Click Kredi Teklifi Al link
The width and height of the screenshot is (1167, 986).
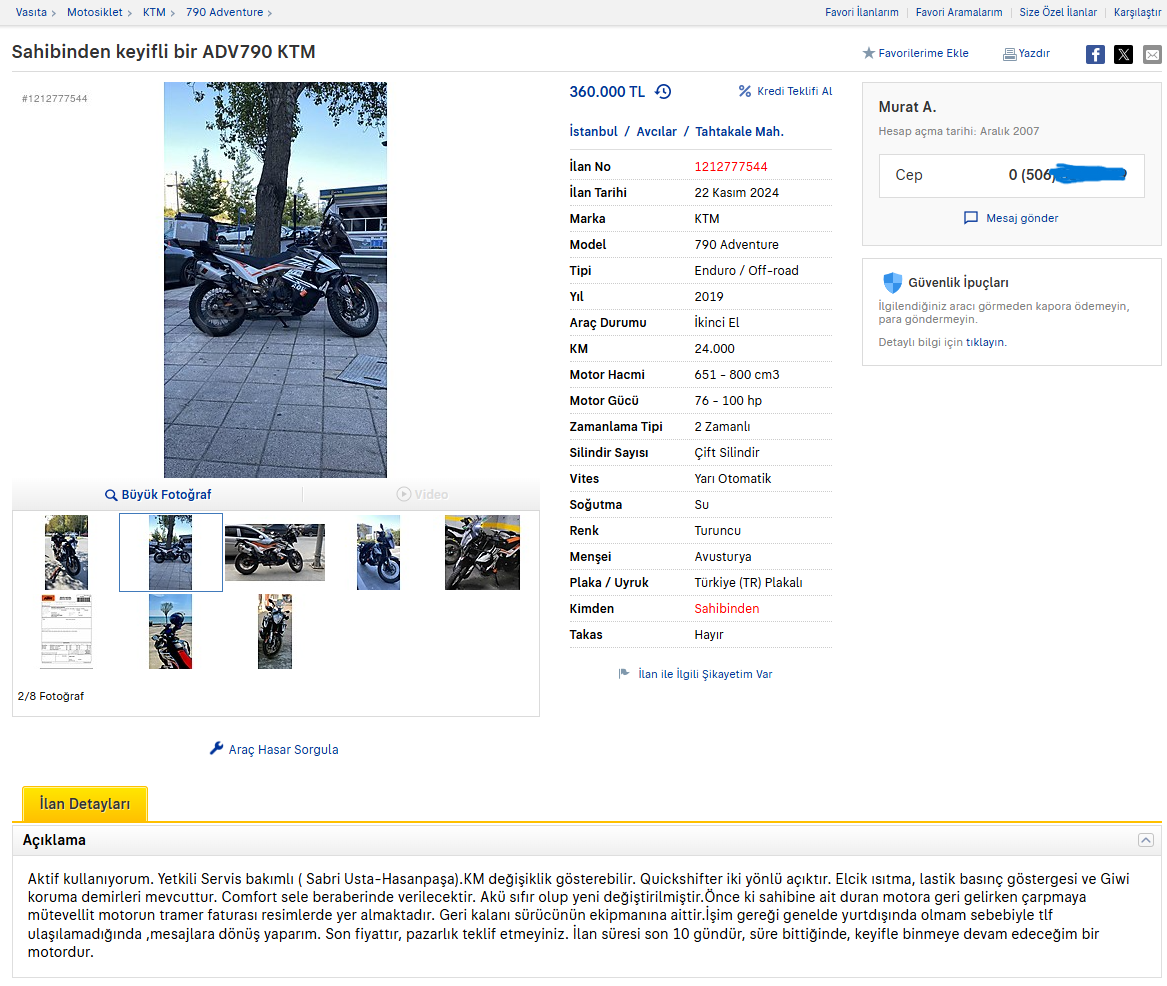pos(794,91)
